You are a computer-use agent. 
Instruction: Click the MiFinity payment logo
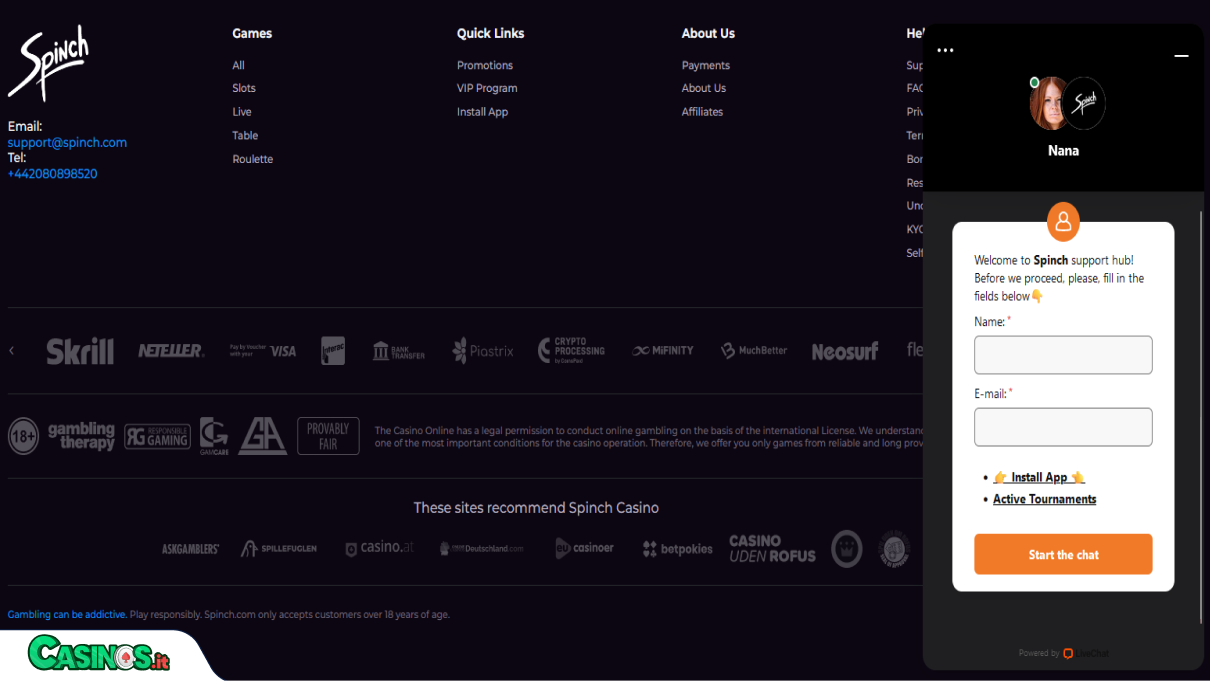[663, 351]
